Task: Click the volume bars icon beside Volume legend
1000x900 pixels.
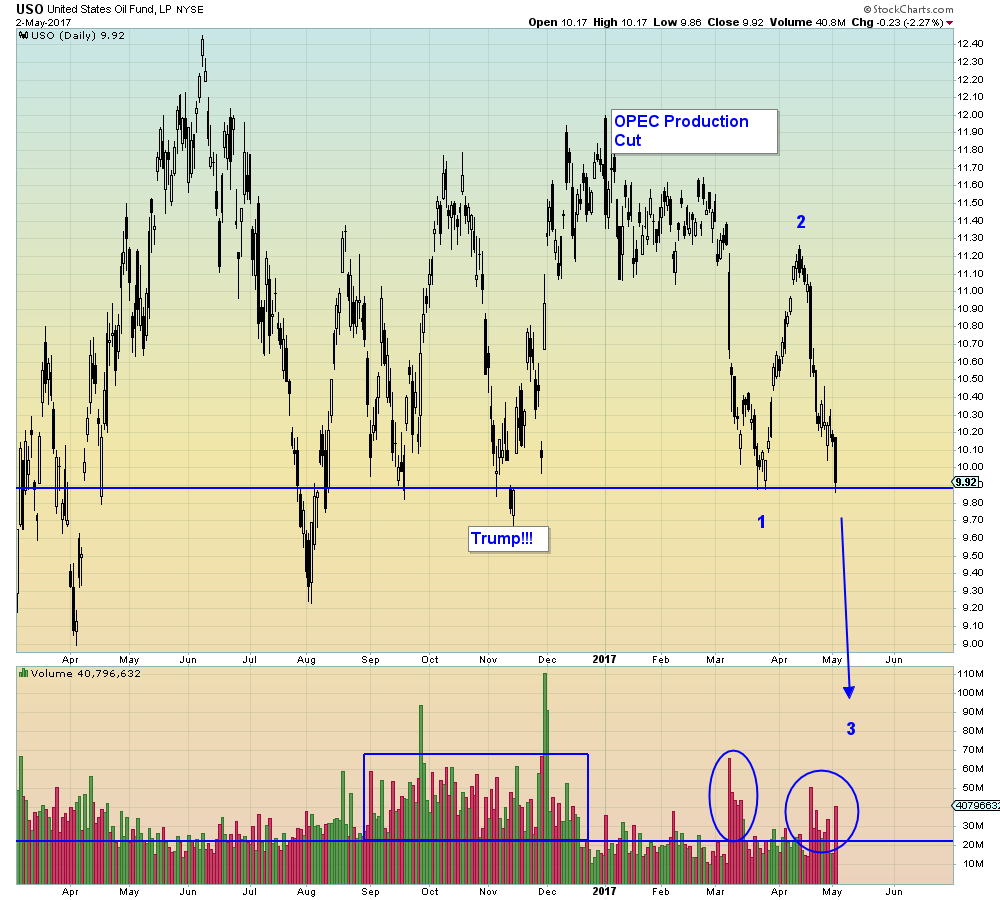Action: pyautogui.click(x=24, y=673)
